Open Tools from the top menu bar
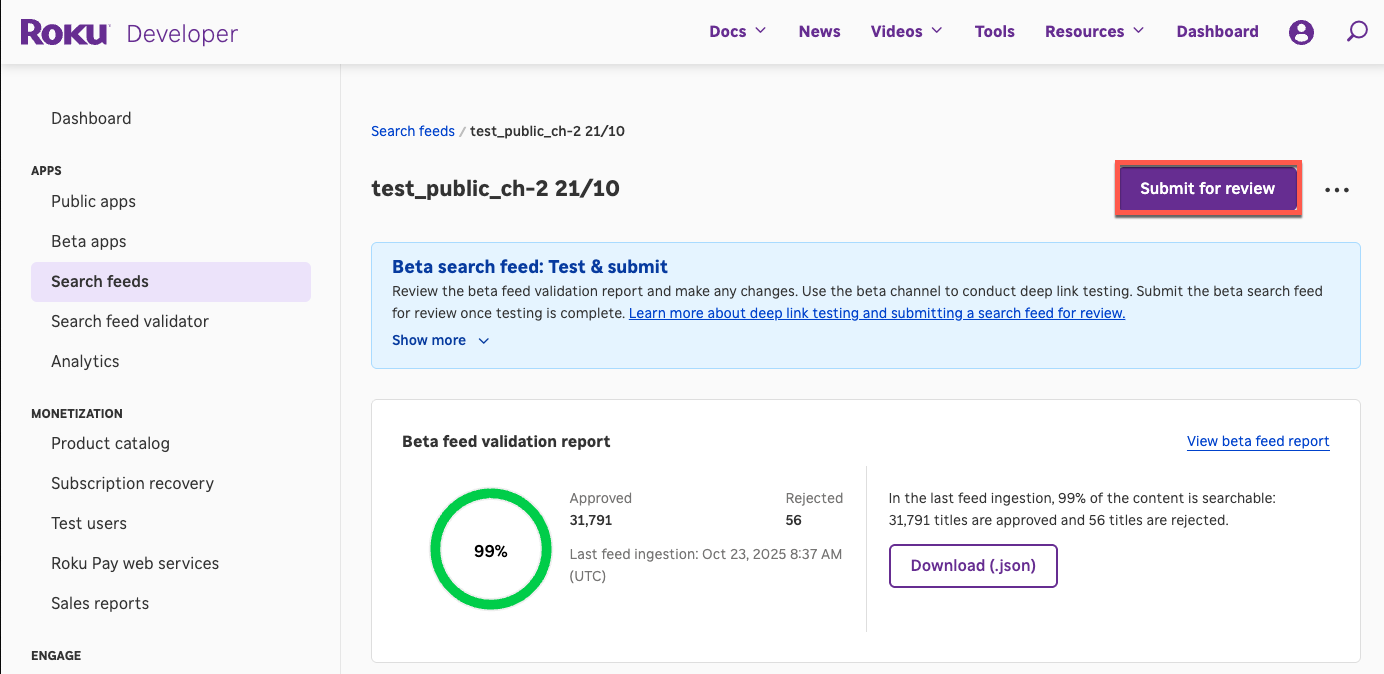 coord(995,31)
